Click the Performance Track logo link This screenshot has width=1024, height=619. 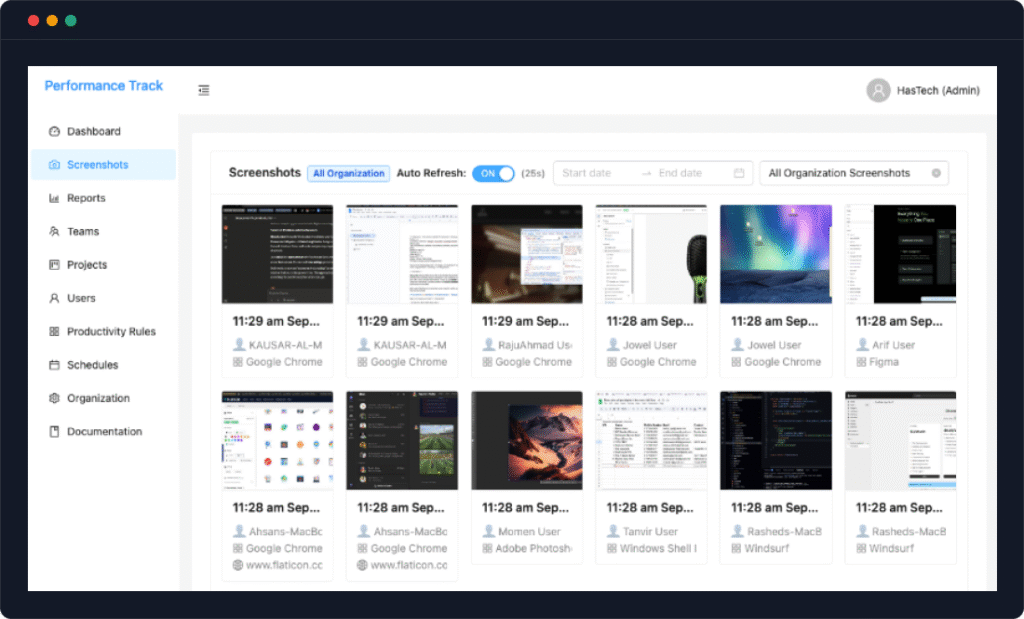tap(103, 86)
